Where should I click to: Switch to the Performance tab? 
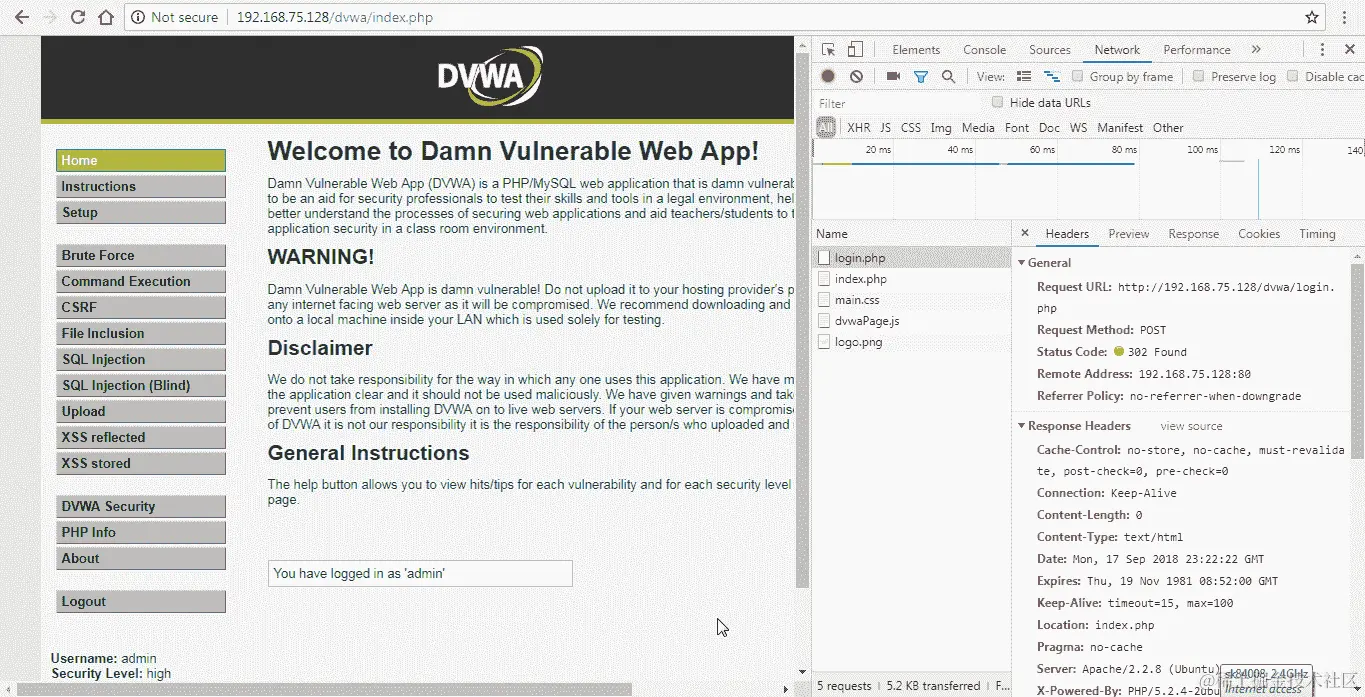tap(1197, 50)
